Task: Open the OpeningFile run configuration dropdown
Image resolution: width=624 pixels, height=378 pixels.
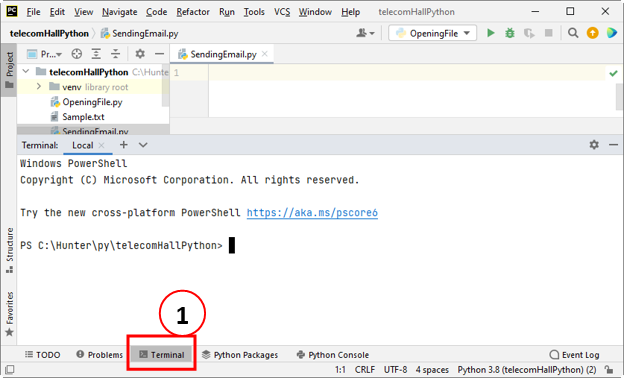Action: click(433, 33)
